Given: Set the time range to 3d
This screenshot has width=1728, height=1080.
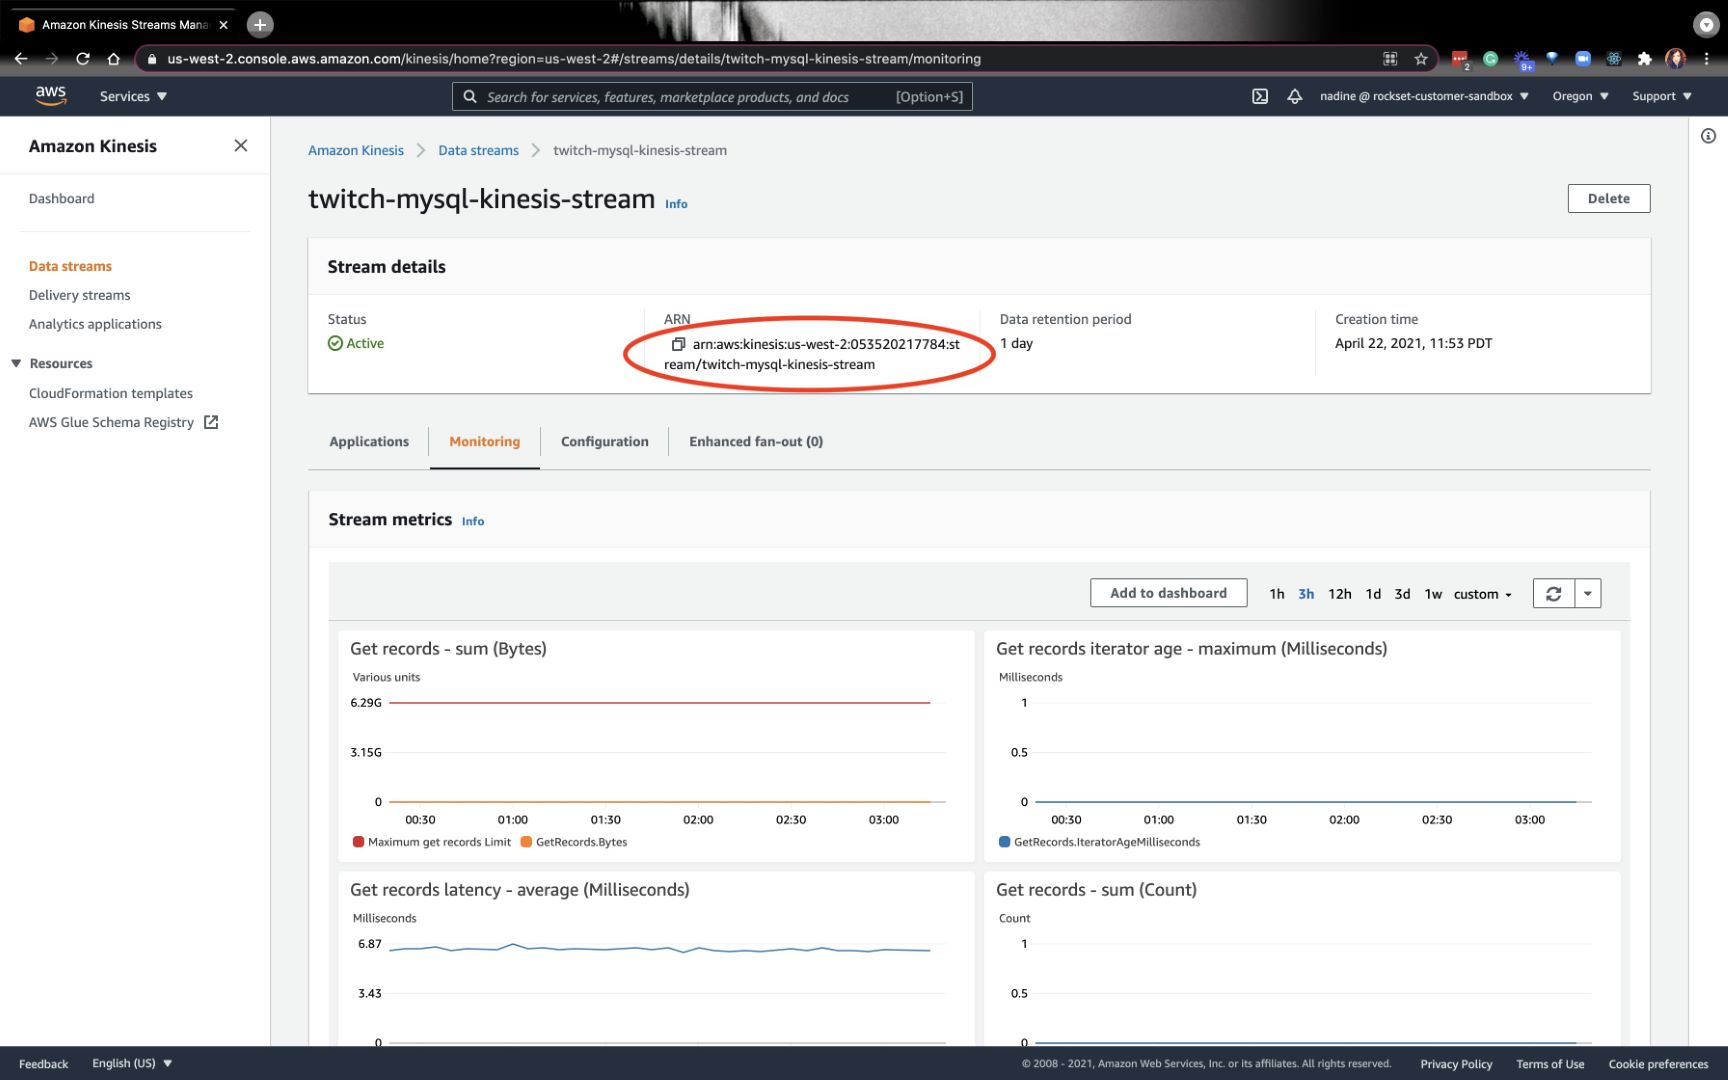Looking at the screenshot, I should (x=1402, y=594).
